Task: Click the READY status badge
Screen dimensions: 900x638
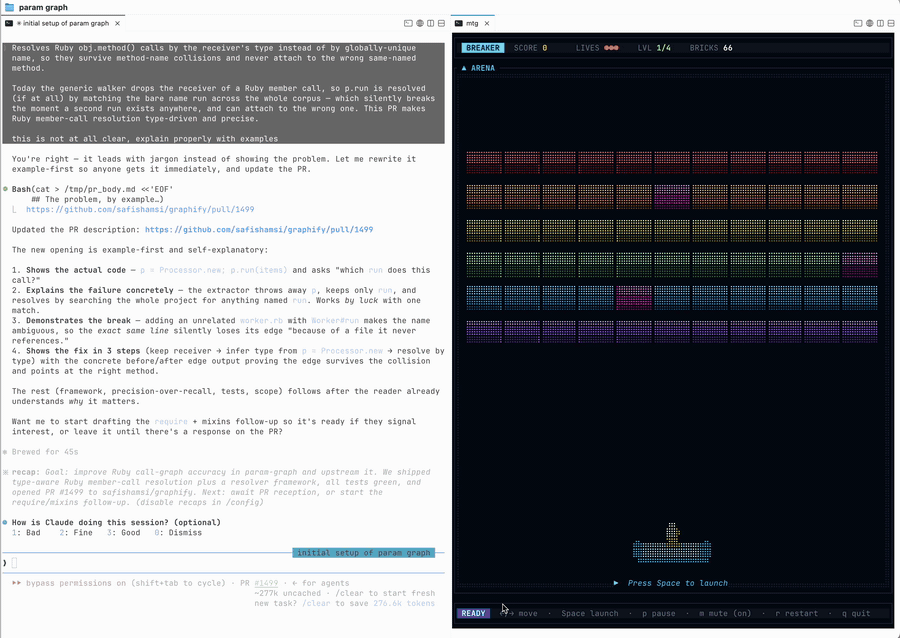Action: coord(474,613)
